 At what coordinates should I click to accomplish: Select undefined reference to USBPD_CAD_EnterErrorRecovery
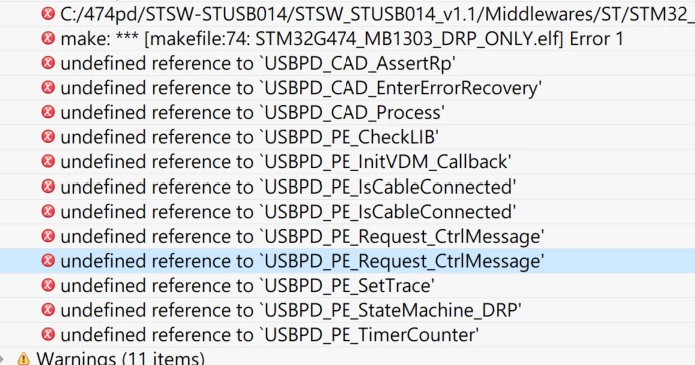(348, 88)
